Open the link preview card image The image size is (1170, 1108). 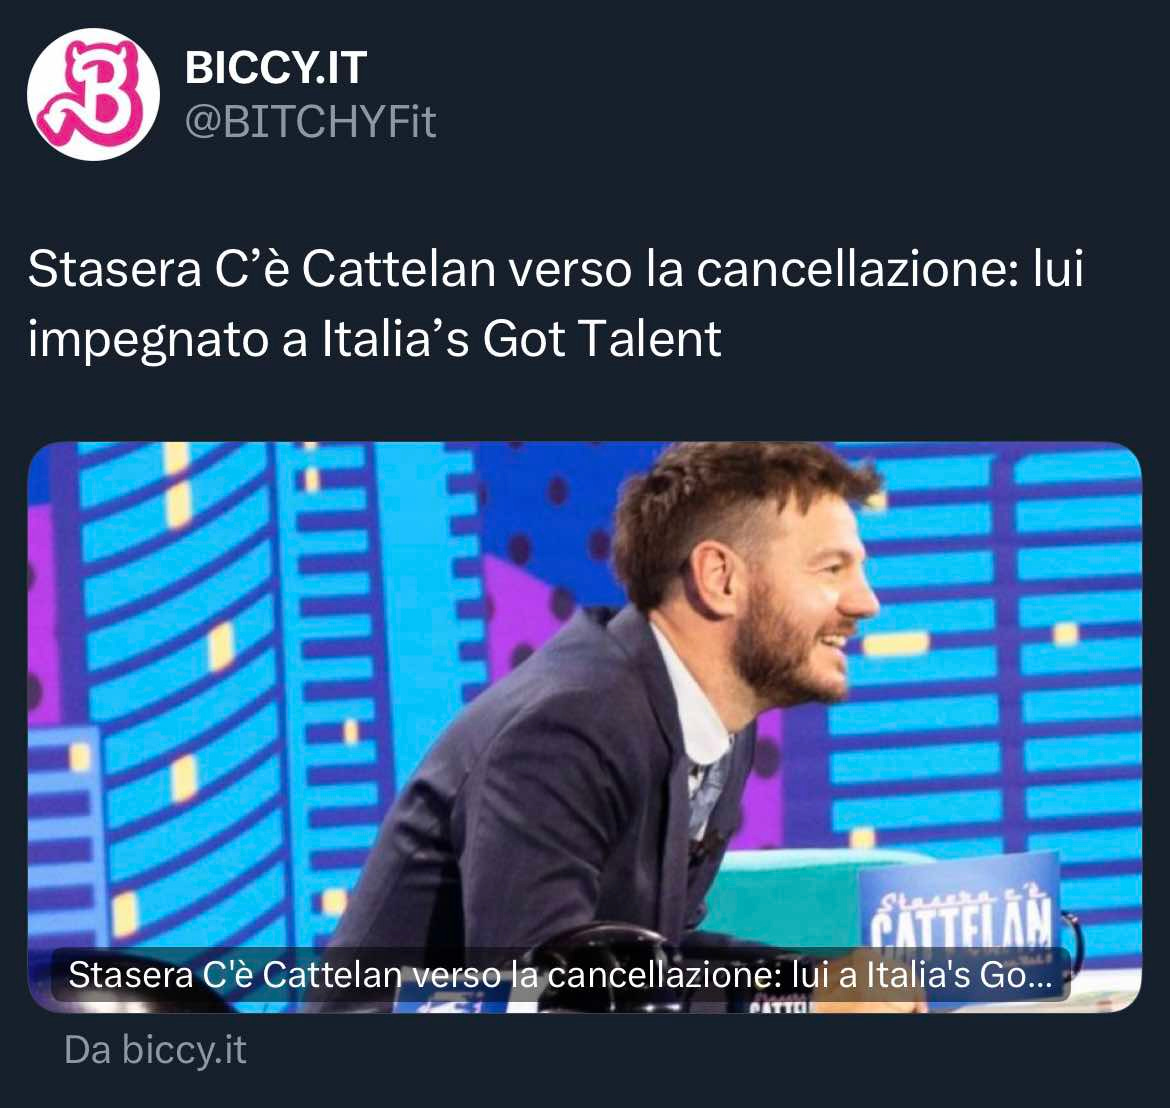point(584,727)
